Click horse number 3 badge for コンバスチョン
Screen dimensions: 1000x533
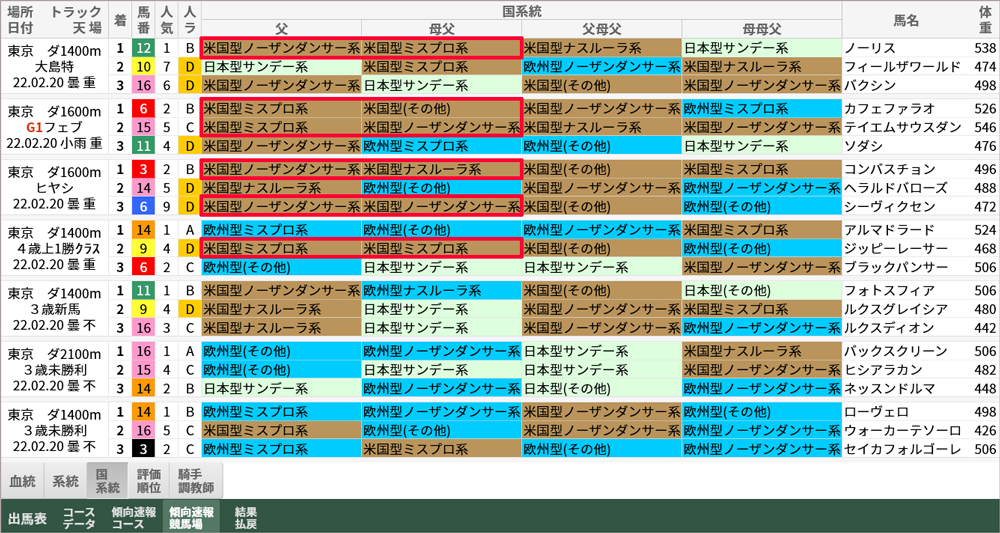tap(144, 169)
